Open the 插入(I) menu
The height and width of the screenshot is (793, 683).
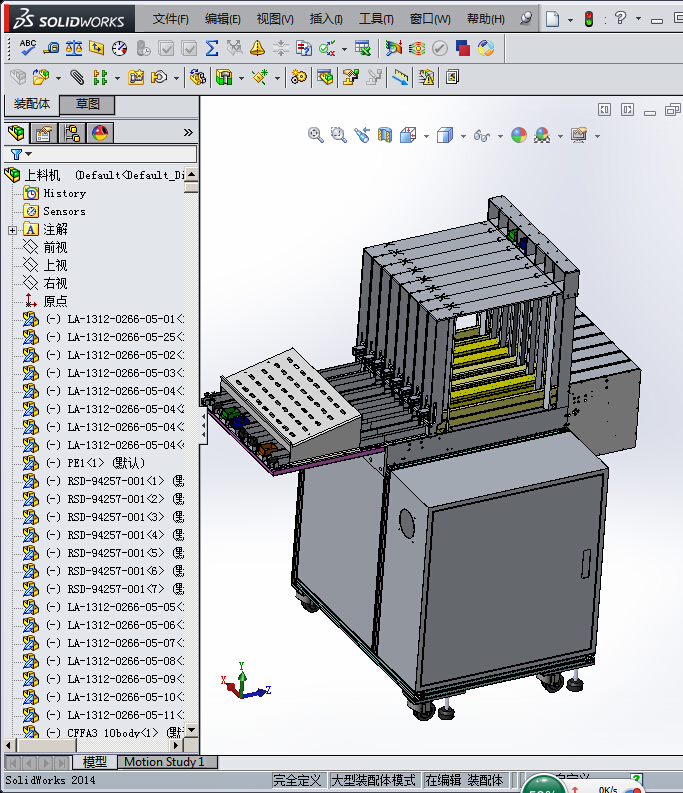326,19
